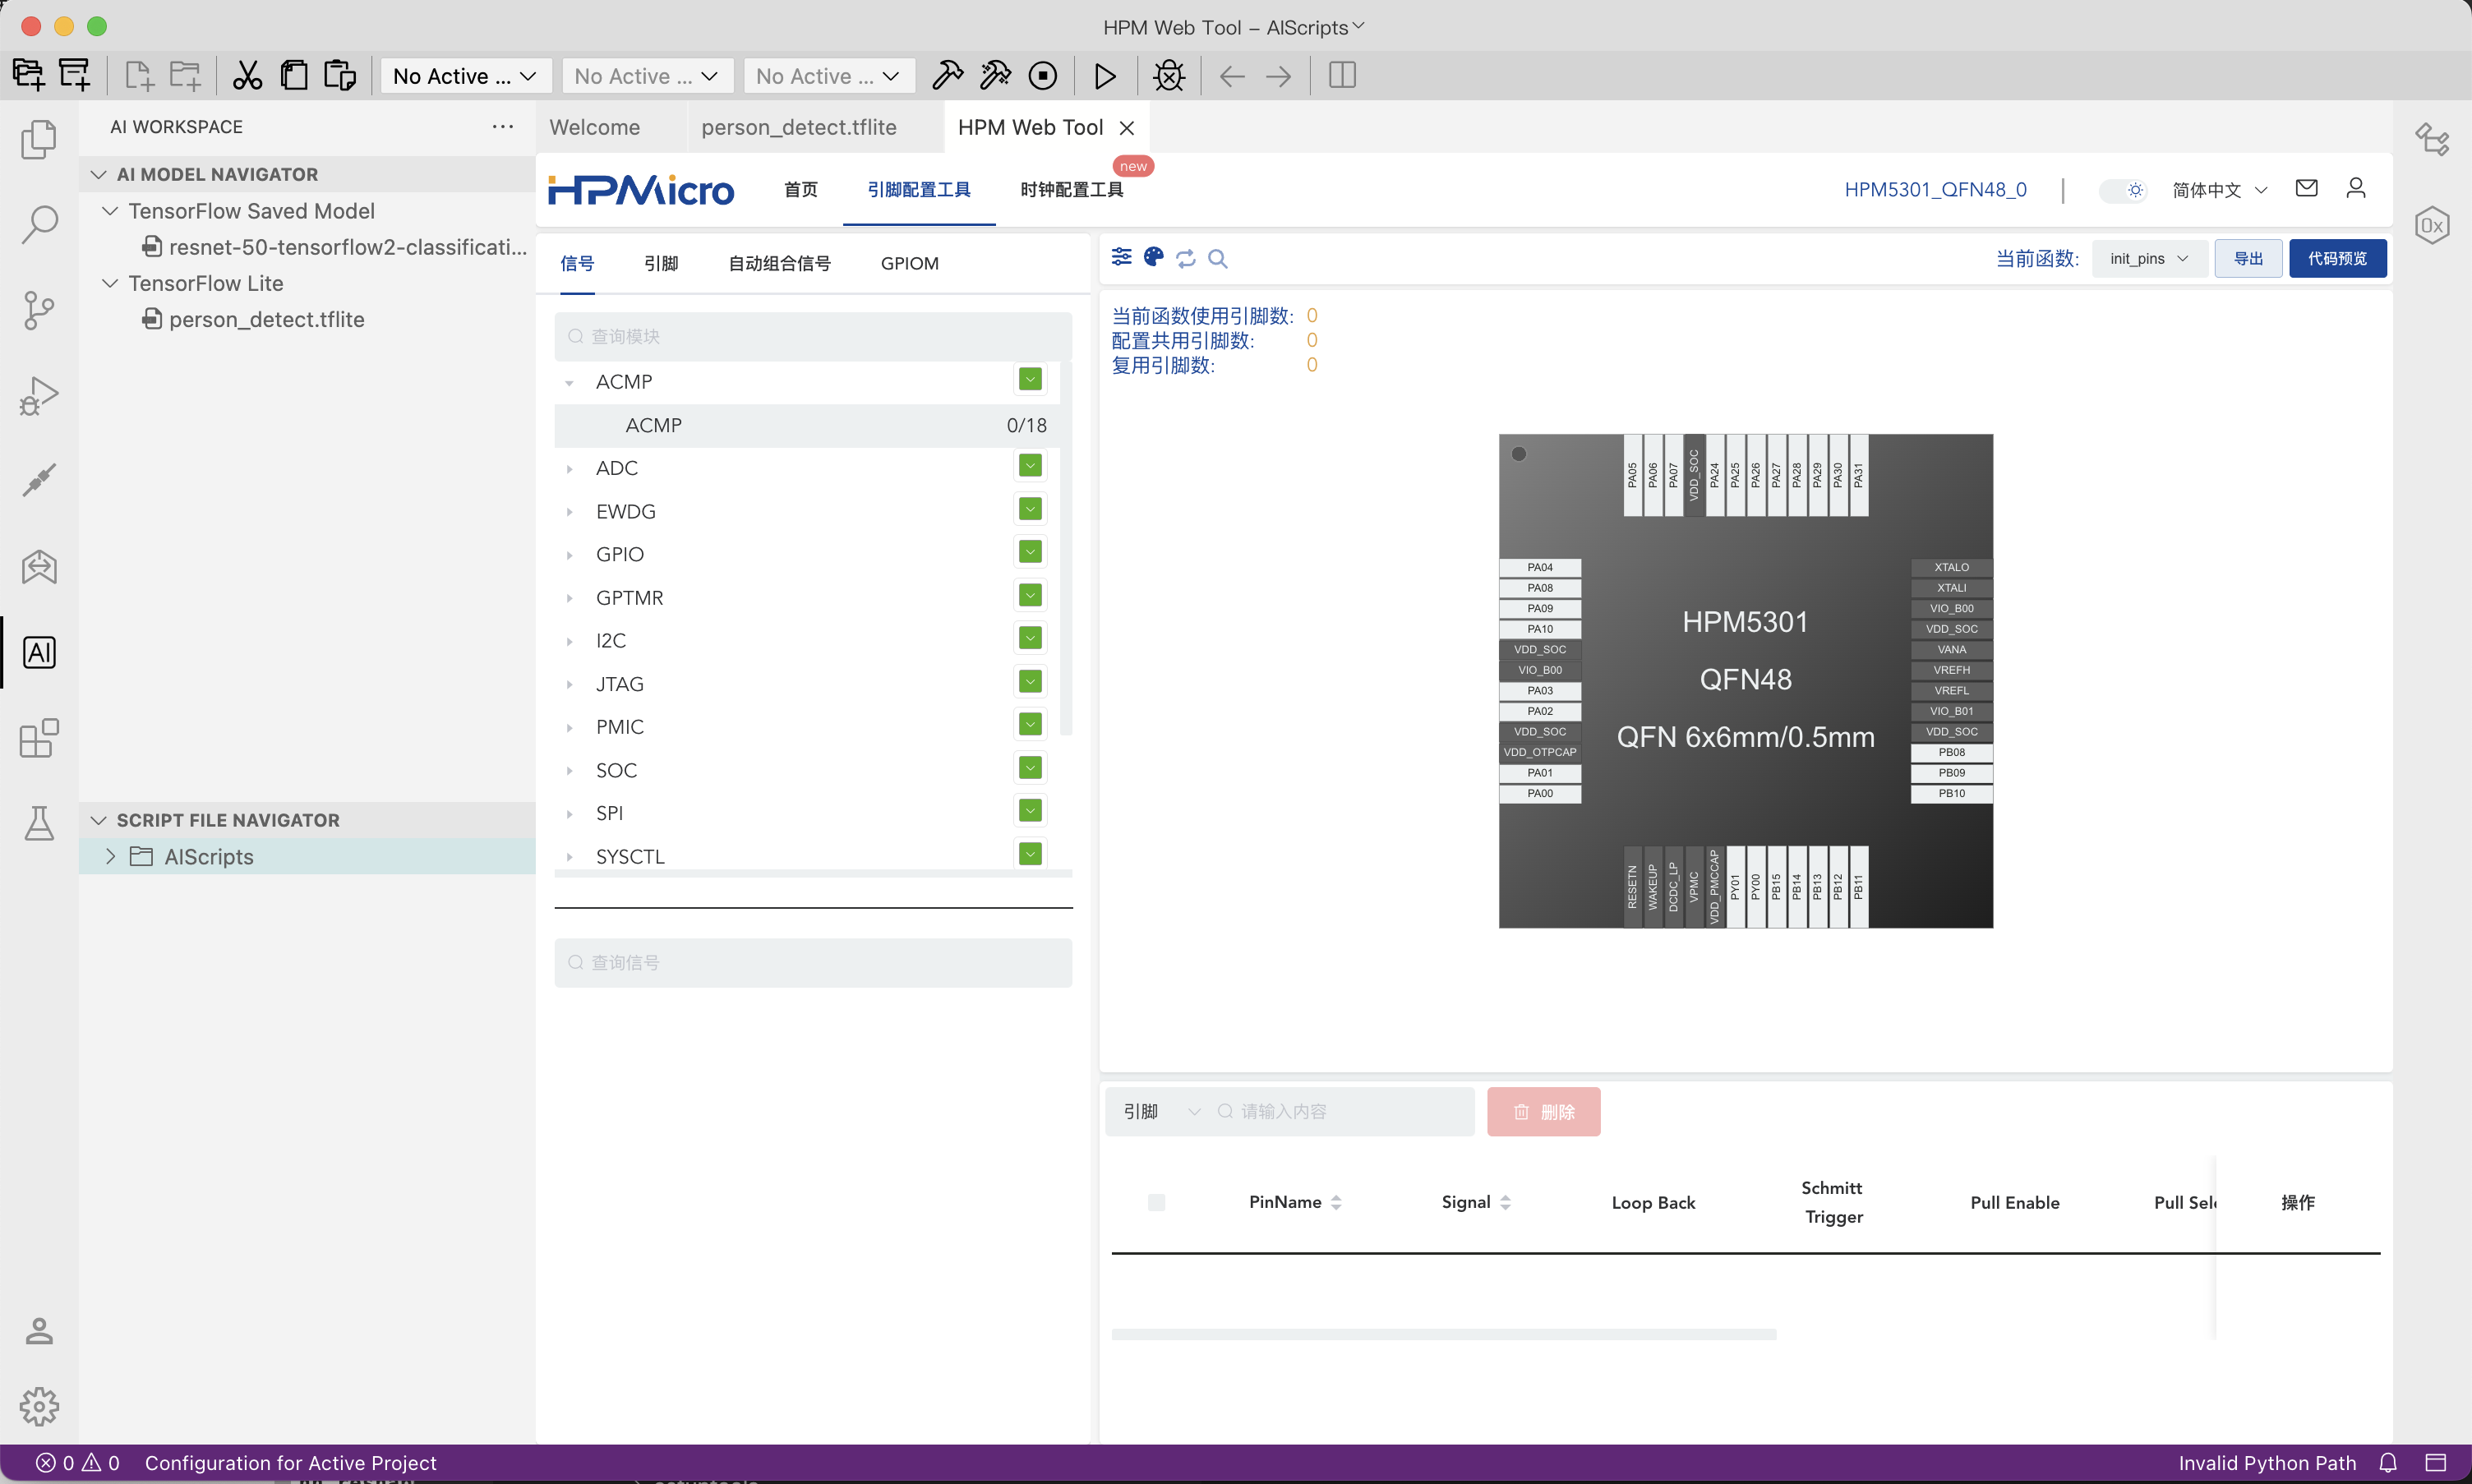Open the mail envelope icon
The width and height of the screenshot is (2472, 1484).
pyautogui.click(x=2307, y=188)
